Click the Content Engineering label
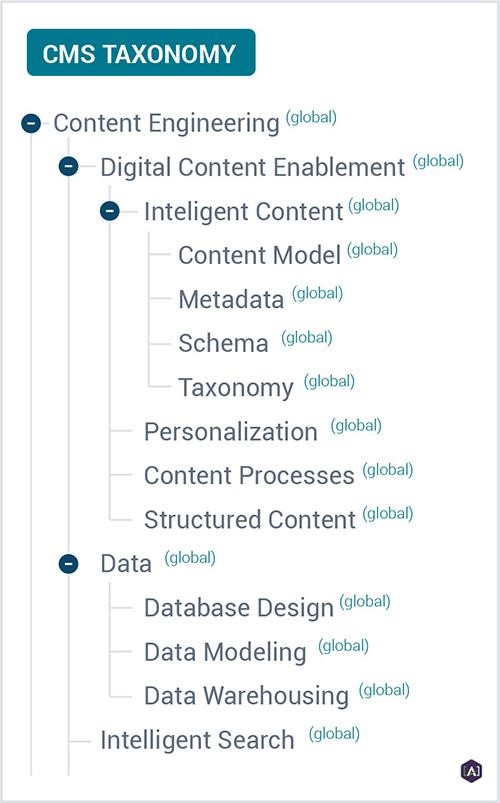The width and height of the screenshot is (500, 803). click(x=166, y=123)
